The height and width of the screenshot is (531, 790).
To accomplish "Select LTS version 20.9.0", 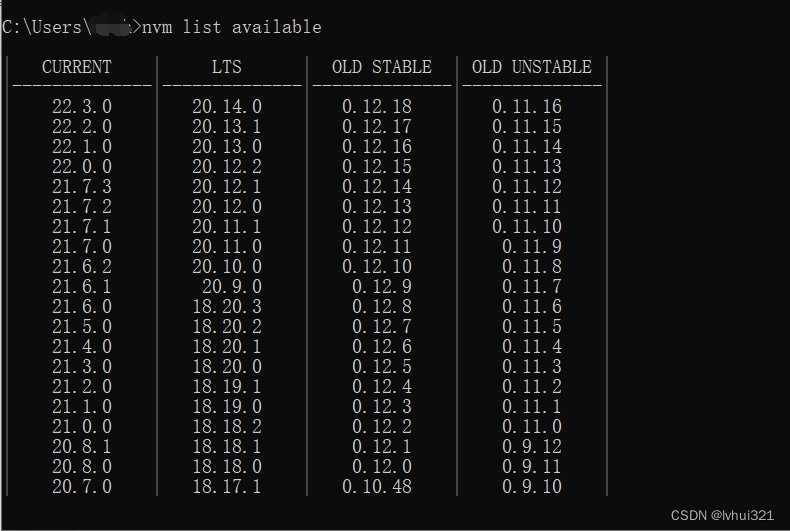I will pyautogui.click(x=232, y=286).
